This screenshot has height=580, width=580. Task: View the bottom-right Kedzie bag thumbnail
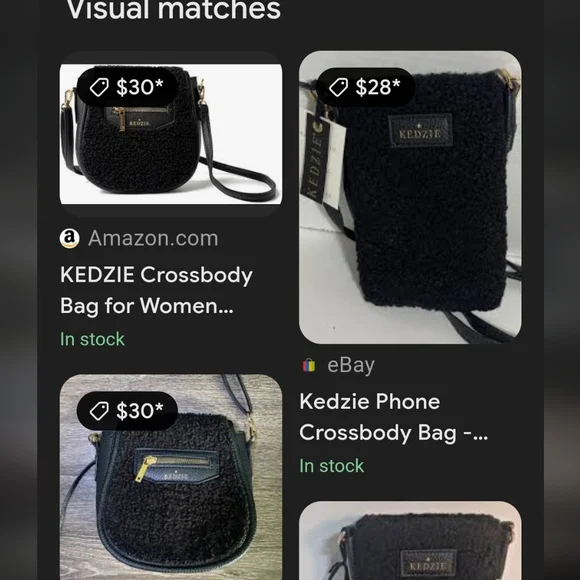click(x=410, y=540)
